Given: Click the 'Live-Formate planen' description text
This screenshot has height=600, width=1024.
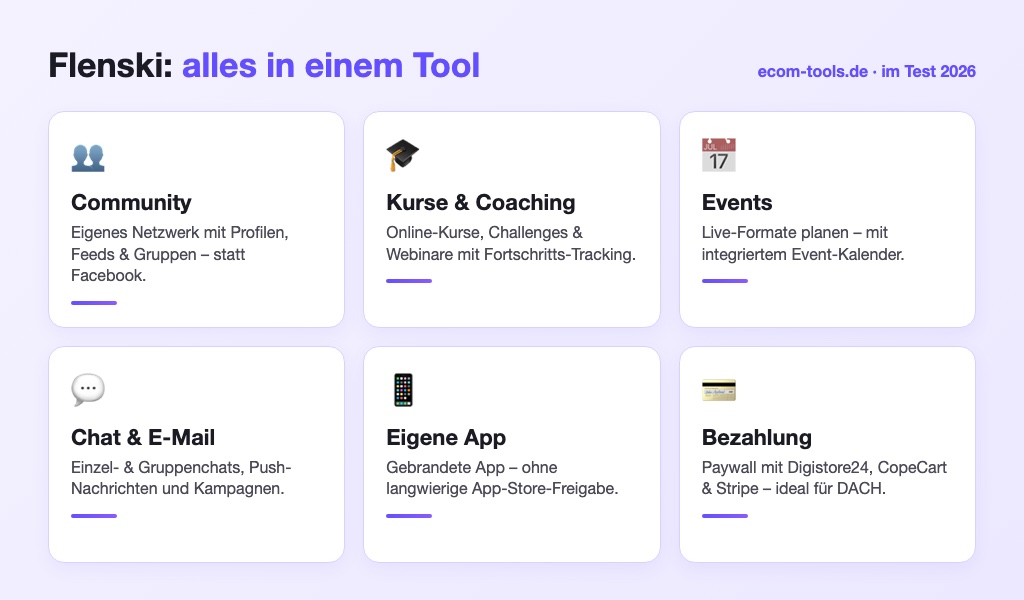Looking at the screenshot, I should click(803, 244).
